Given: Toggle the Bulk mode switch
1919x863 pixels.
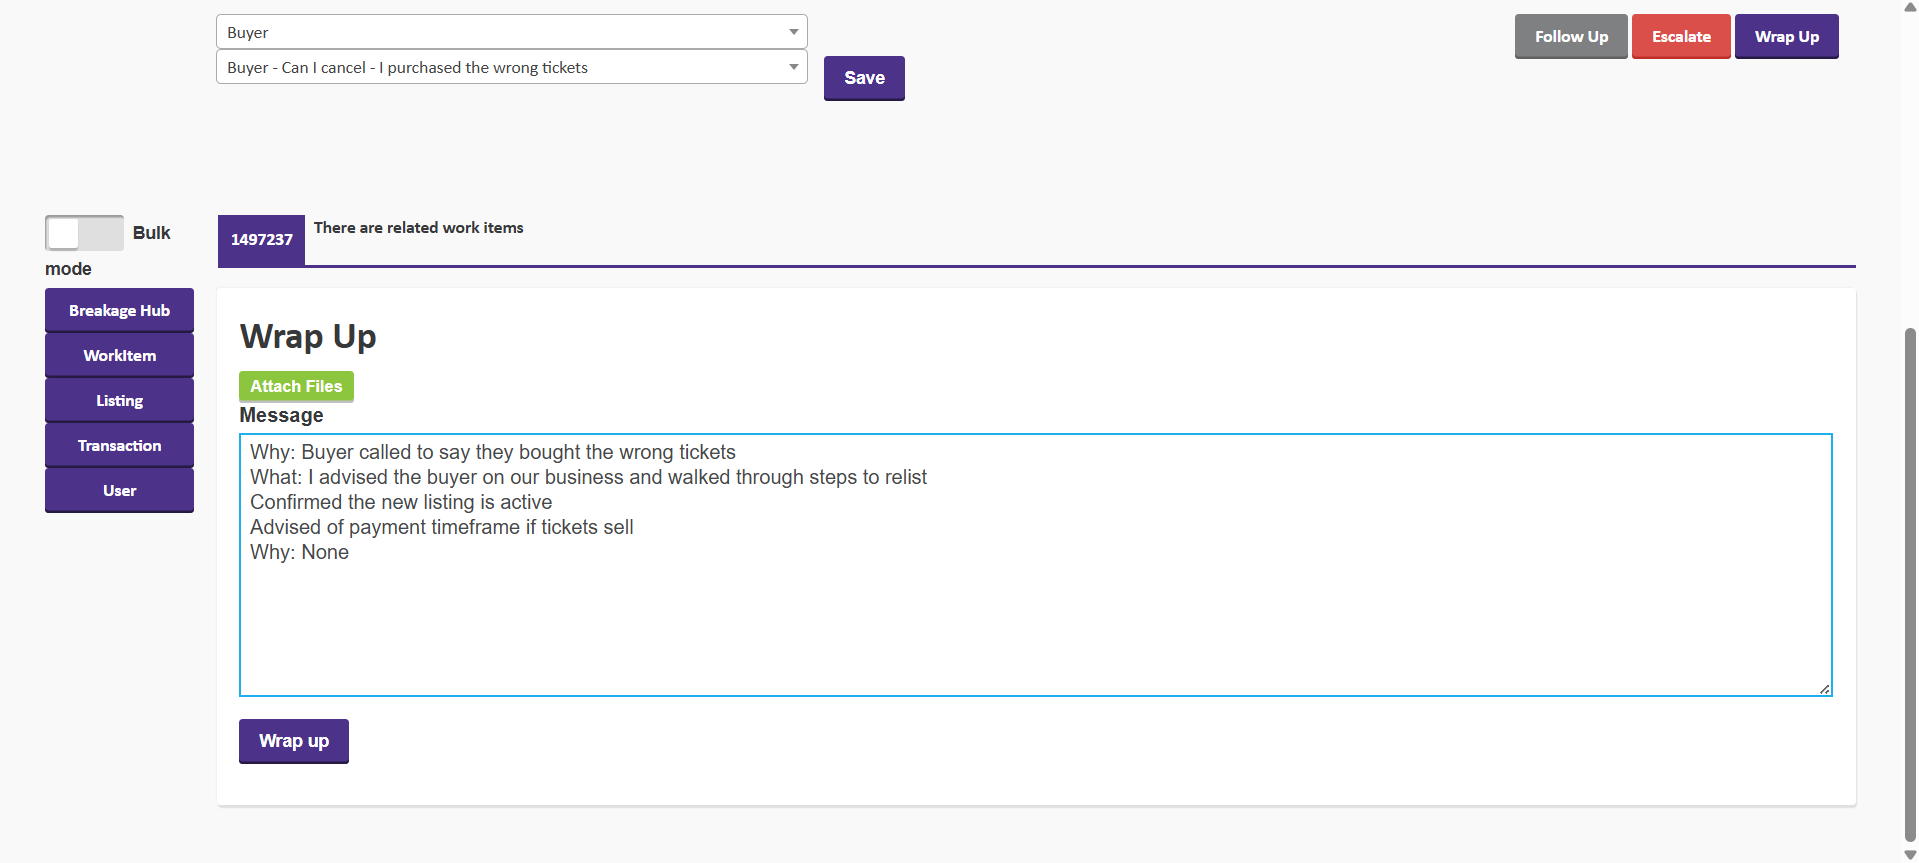Looking at the screenshot, I should click(x=84, y=233).
